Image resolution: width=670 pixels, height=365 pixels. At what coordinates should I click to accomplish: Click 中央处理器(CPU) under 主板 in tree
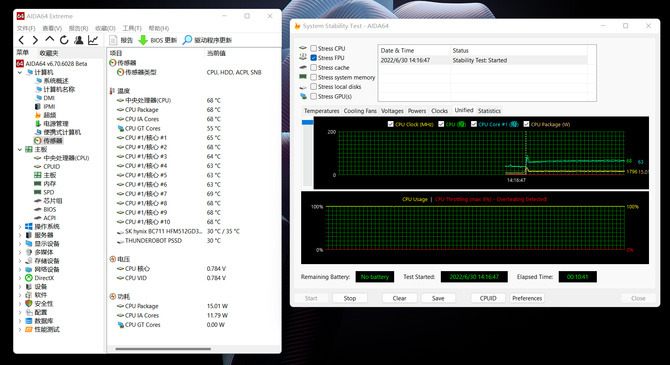(x=62, y=158)
